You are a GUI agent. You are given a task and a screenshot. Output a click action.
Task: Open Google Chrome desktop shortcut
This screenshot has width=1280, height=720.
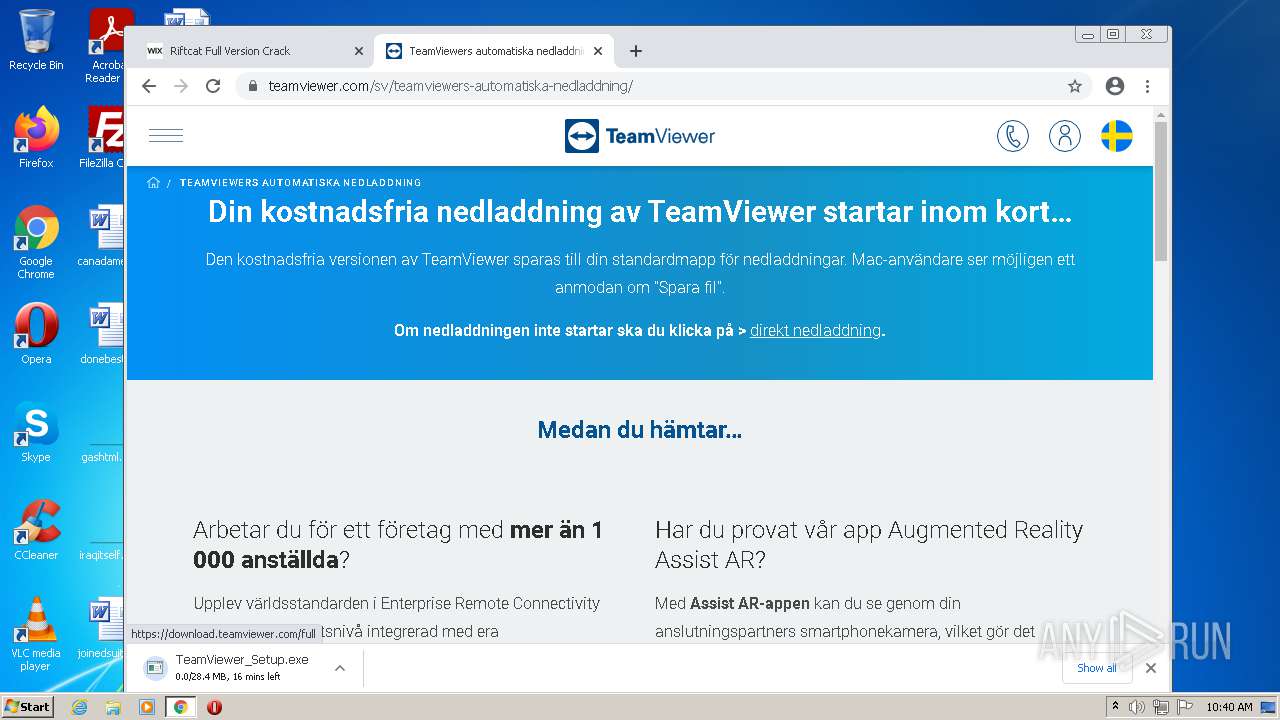pyautogui.click(x=36, y=242)
